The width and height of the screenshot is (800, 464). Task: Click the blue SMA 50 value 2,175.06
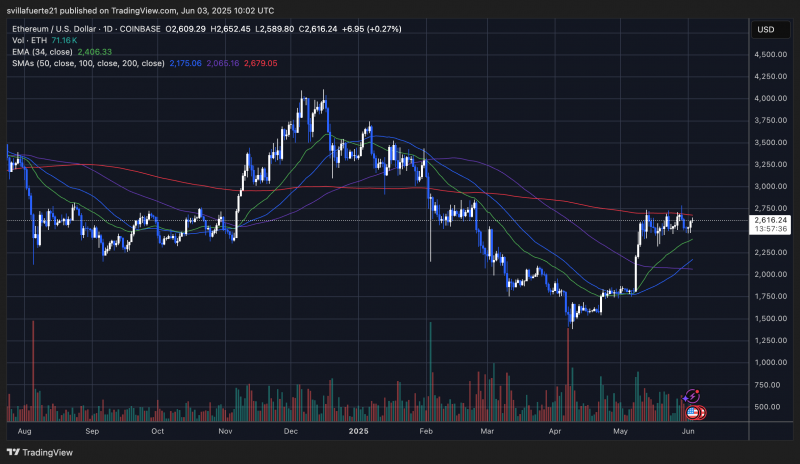click(185, 63)
